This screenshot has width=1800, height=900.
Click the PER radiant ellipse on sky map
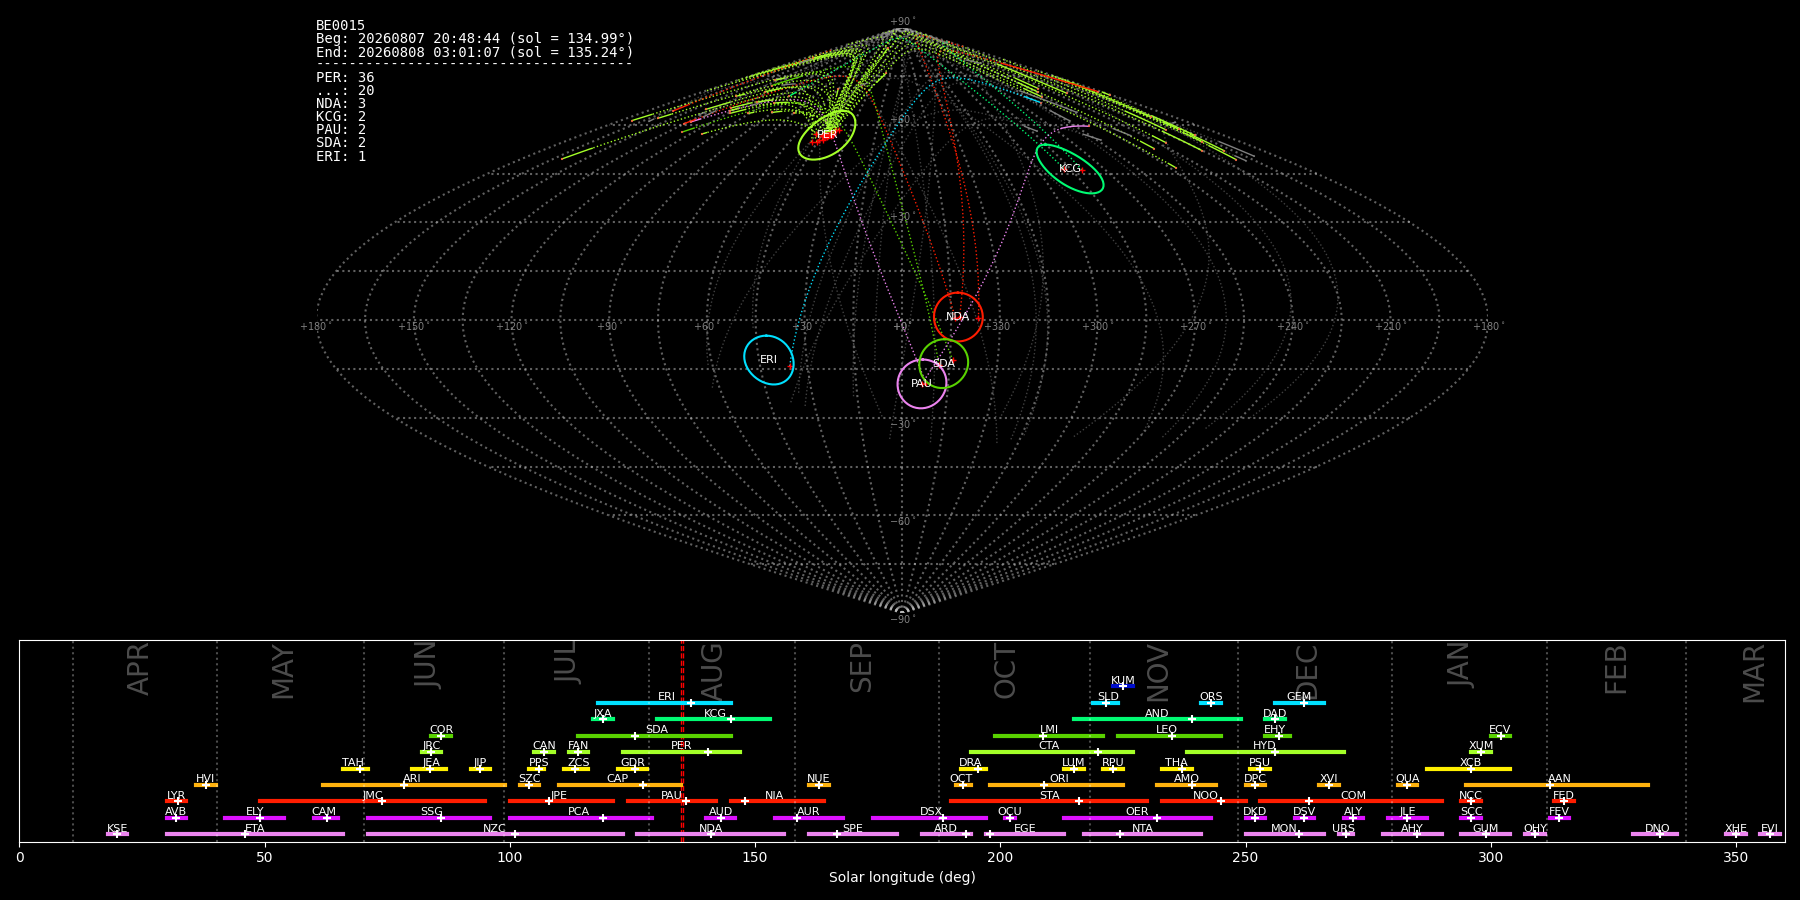(x=827, y=135)
